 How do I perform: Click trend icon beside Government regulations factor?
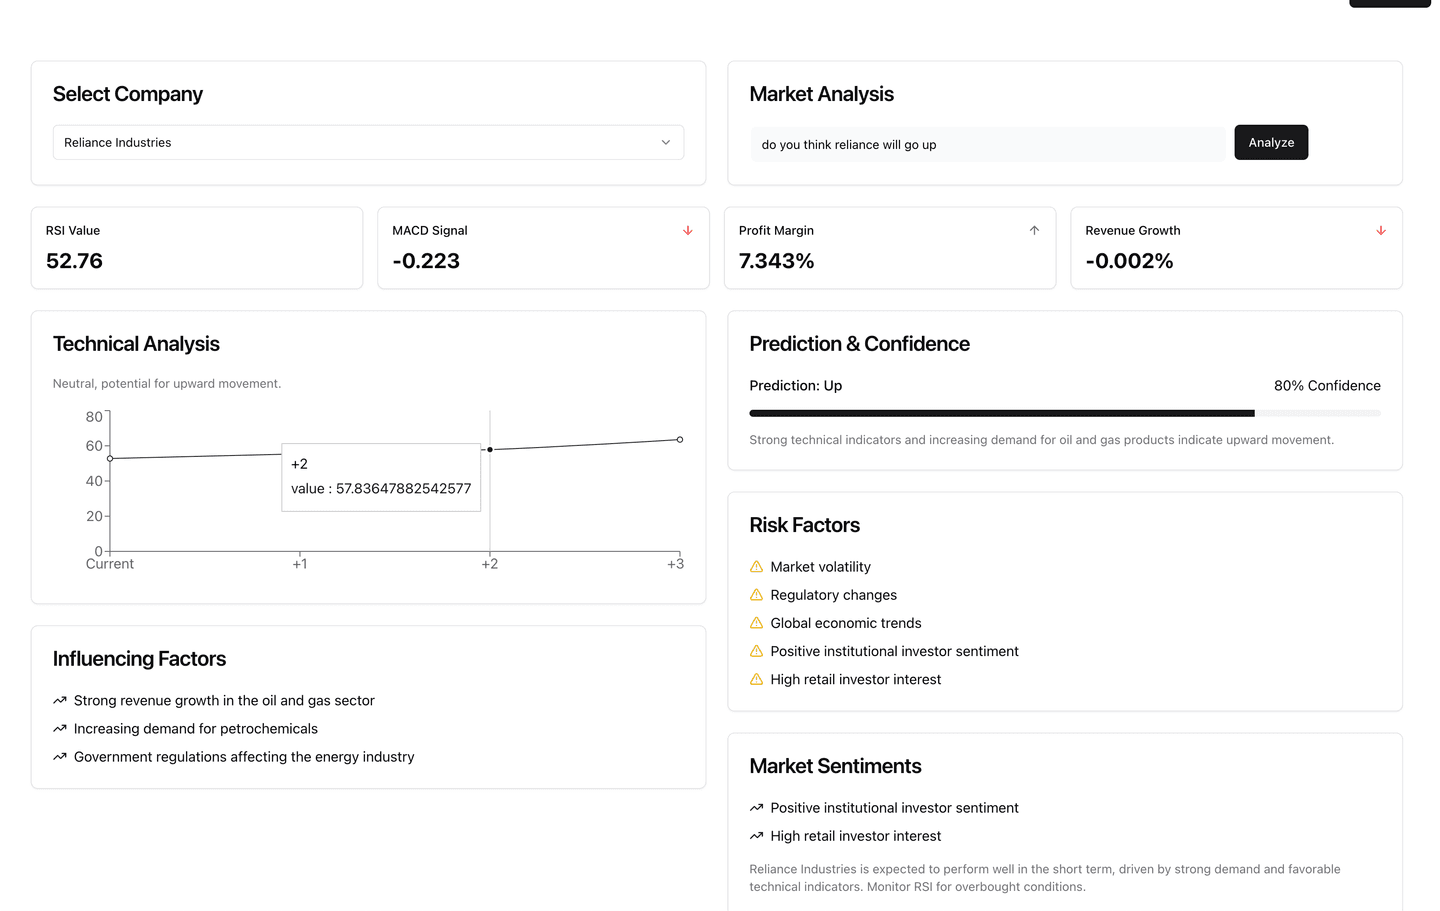pyautogui.click(x=60, y=757)
